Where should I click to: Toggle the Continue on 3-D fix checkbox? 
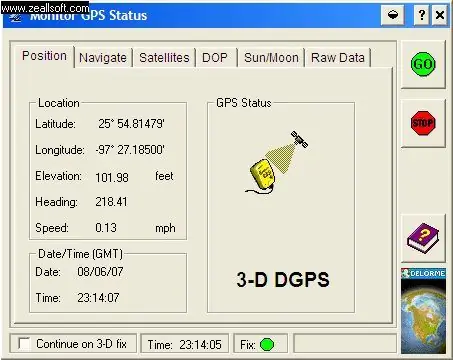click(24, 343)
